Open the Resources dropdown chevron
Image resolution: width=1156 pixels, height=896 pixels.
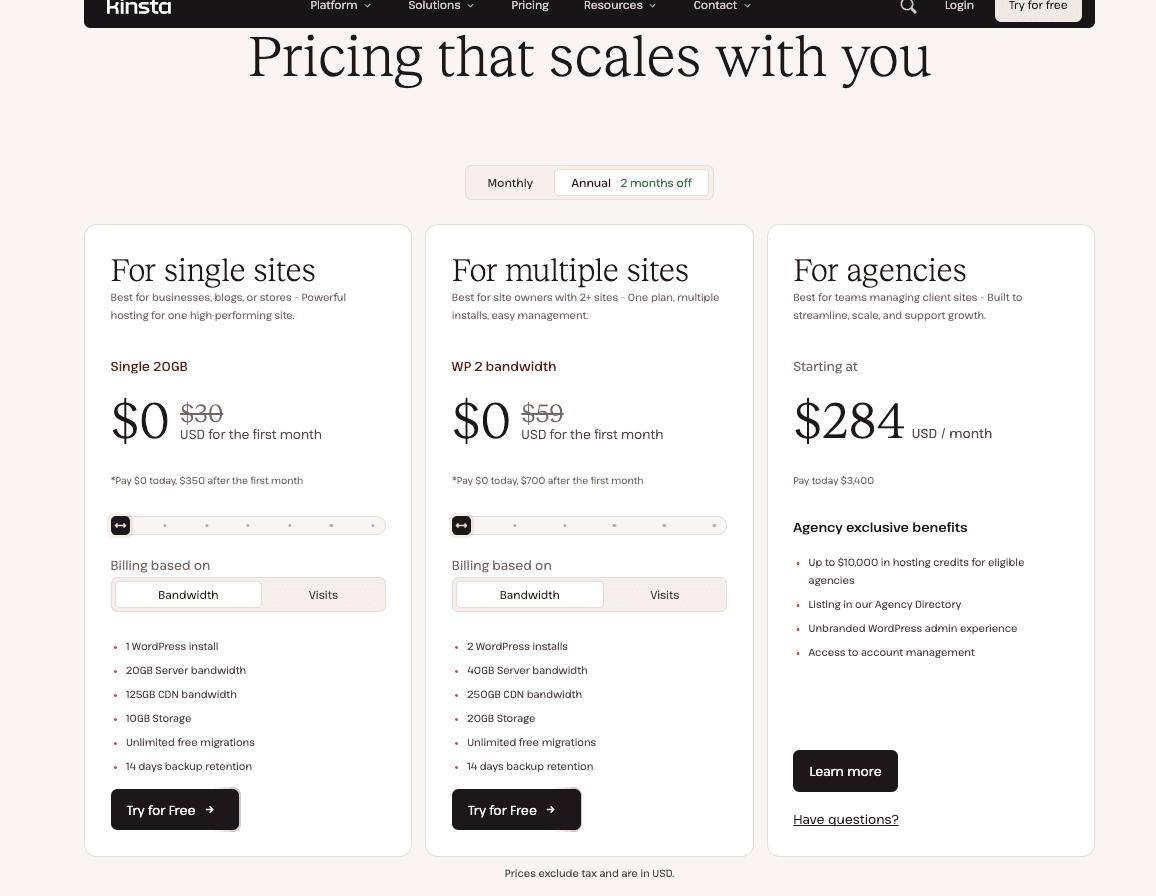[652, 6]
